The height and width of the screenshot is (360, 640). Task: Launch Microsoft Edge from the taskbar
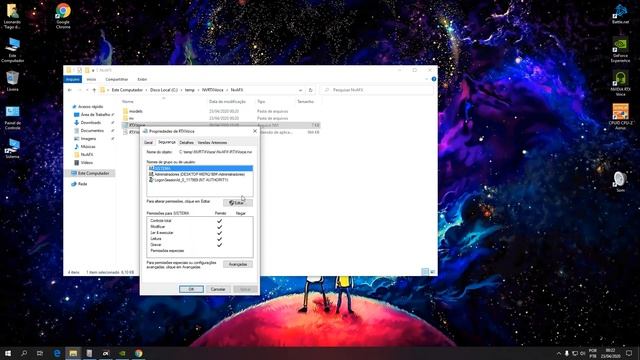point(57,353)
